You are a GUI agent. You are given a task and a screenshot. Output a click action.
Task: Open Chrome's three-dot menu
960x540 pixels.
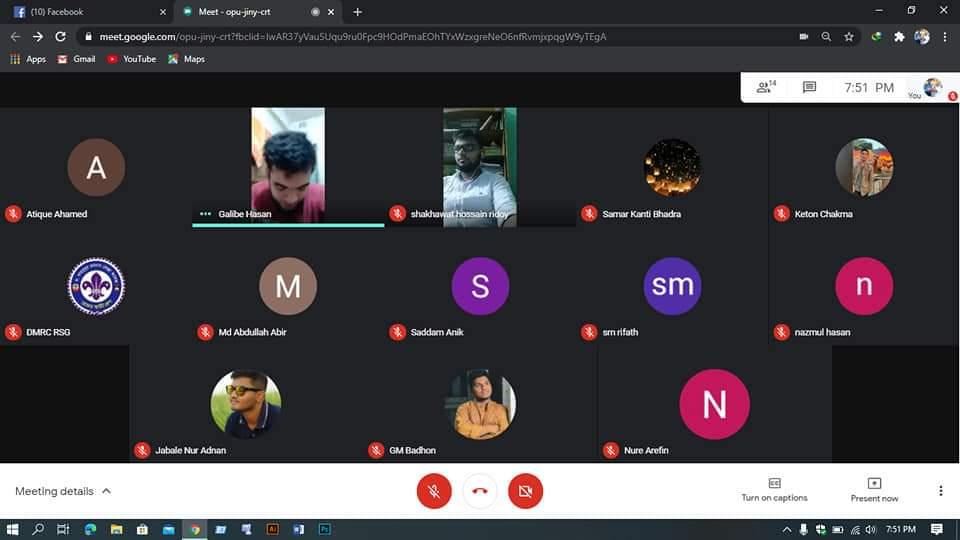click(x=945, y=37)
